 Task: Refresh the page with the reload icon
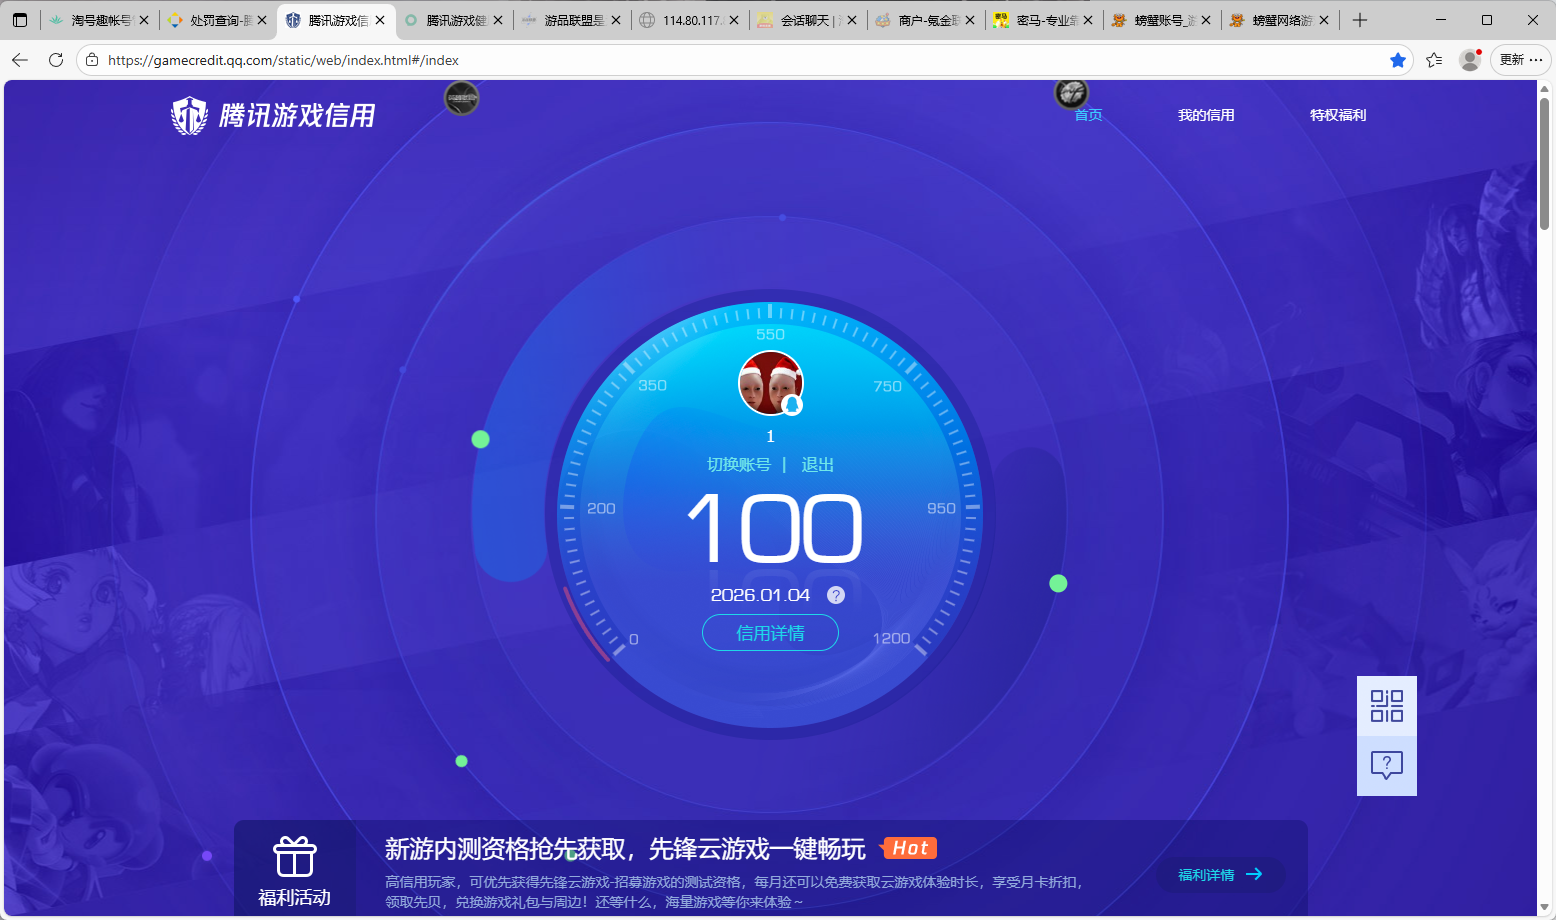click(x=56, y=60)
